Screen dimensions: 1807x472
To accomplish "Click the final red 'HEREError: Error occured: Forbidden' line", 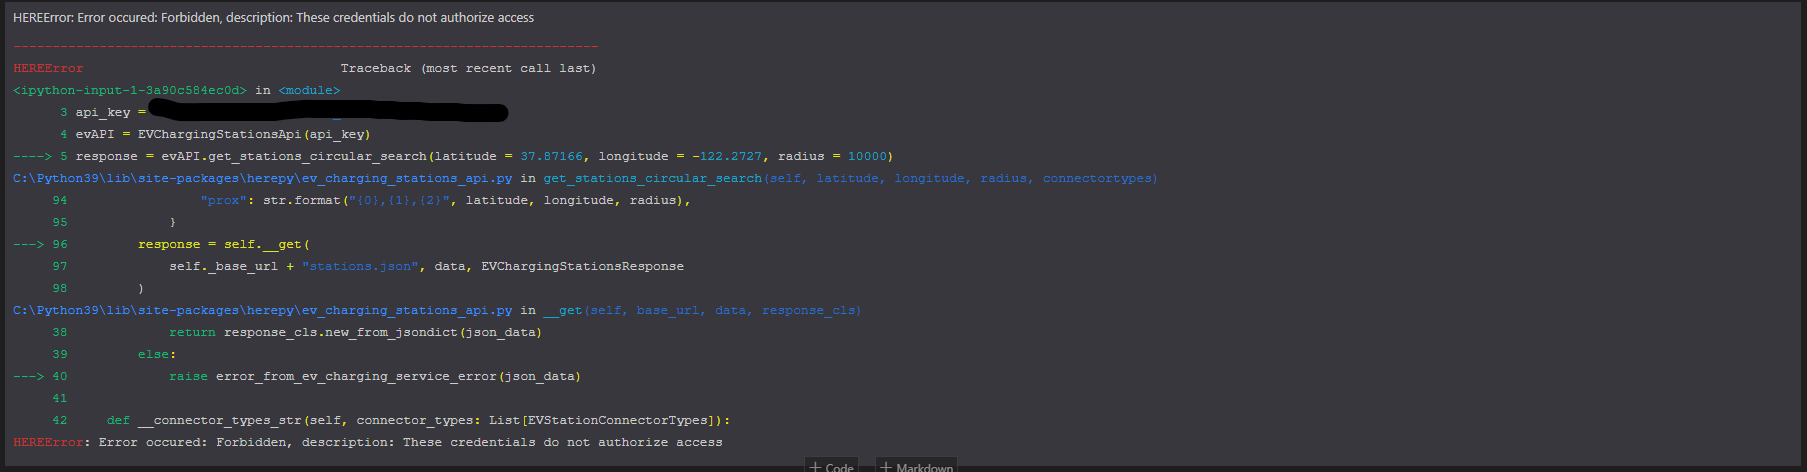I will pyautogui.click(x=368, y=442).
